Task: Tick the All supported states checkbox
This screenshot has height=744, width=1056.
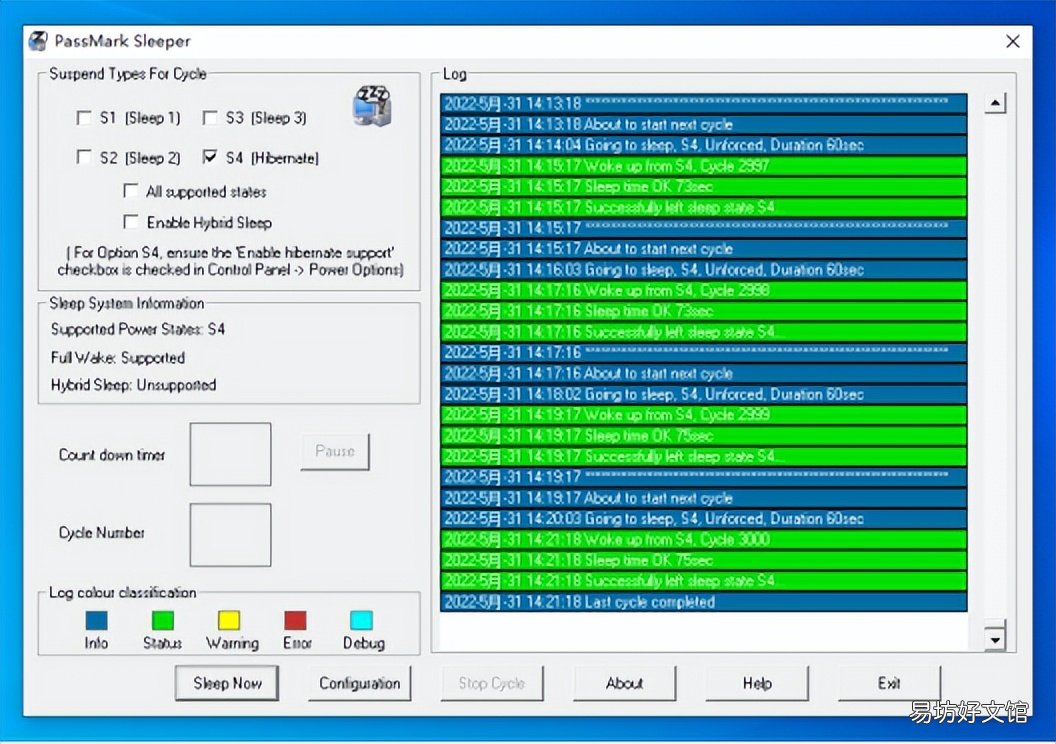Action: pos(131,191)
